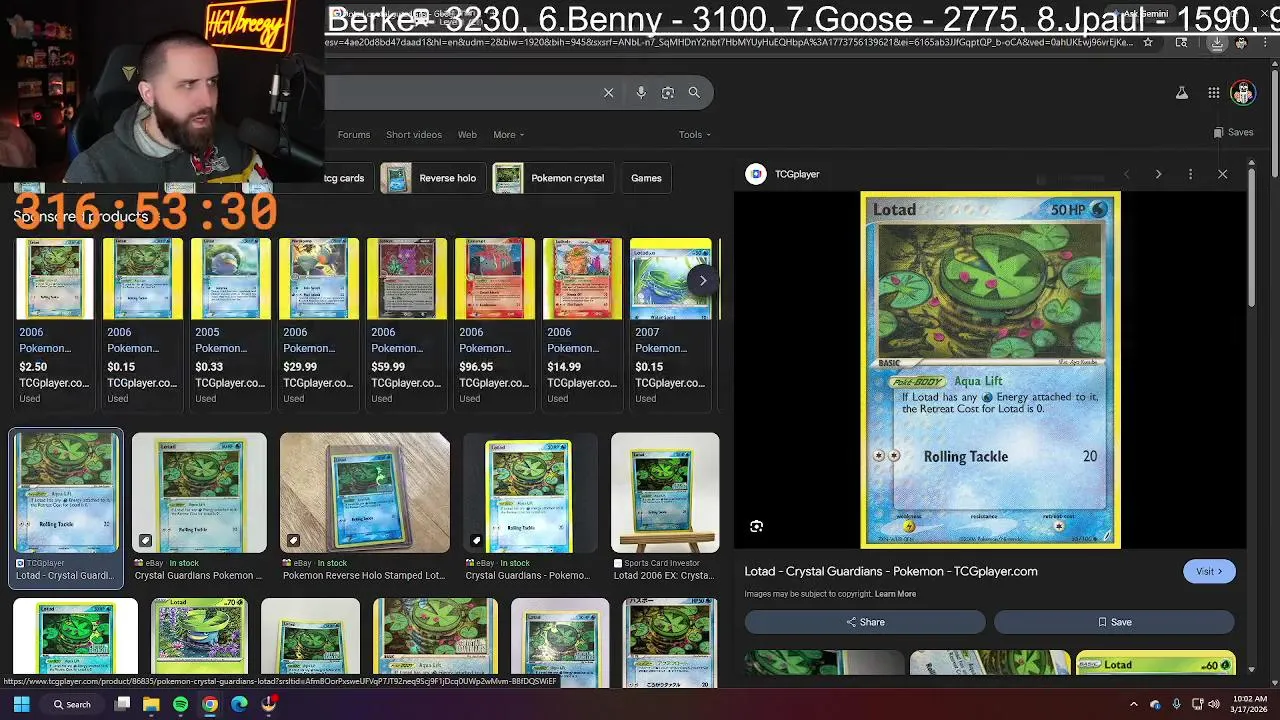Close the TCGplayer image preview panel

[x=1222, y=174]
